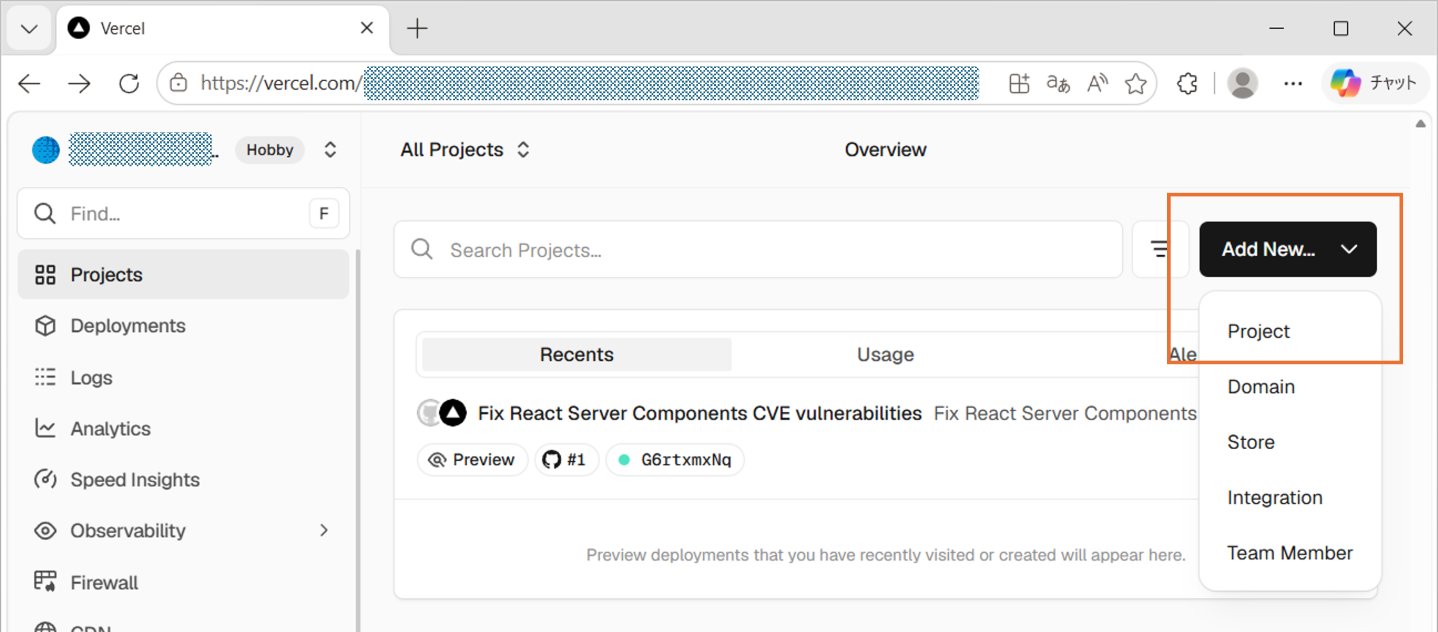The image size is (1438, 632).
Task: Click the translate page icon
Action: pos(1058,84)
